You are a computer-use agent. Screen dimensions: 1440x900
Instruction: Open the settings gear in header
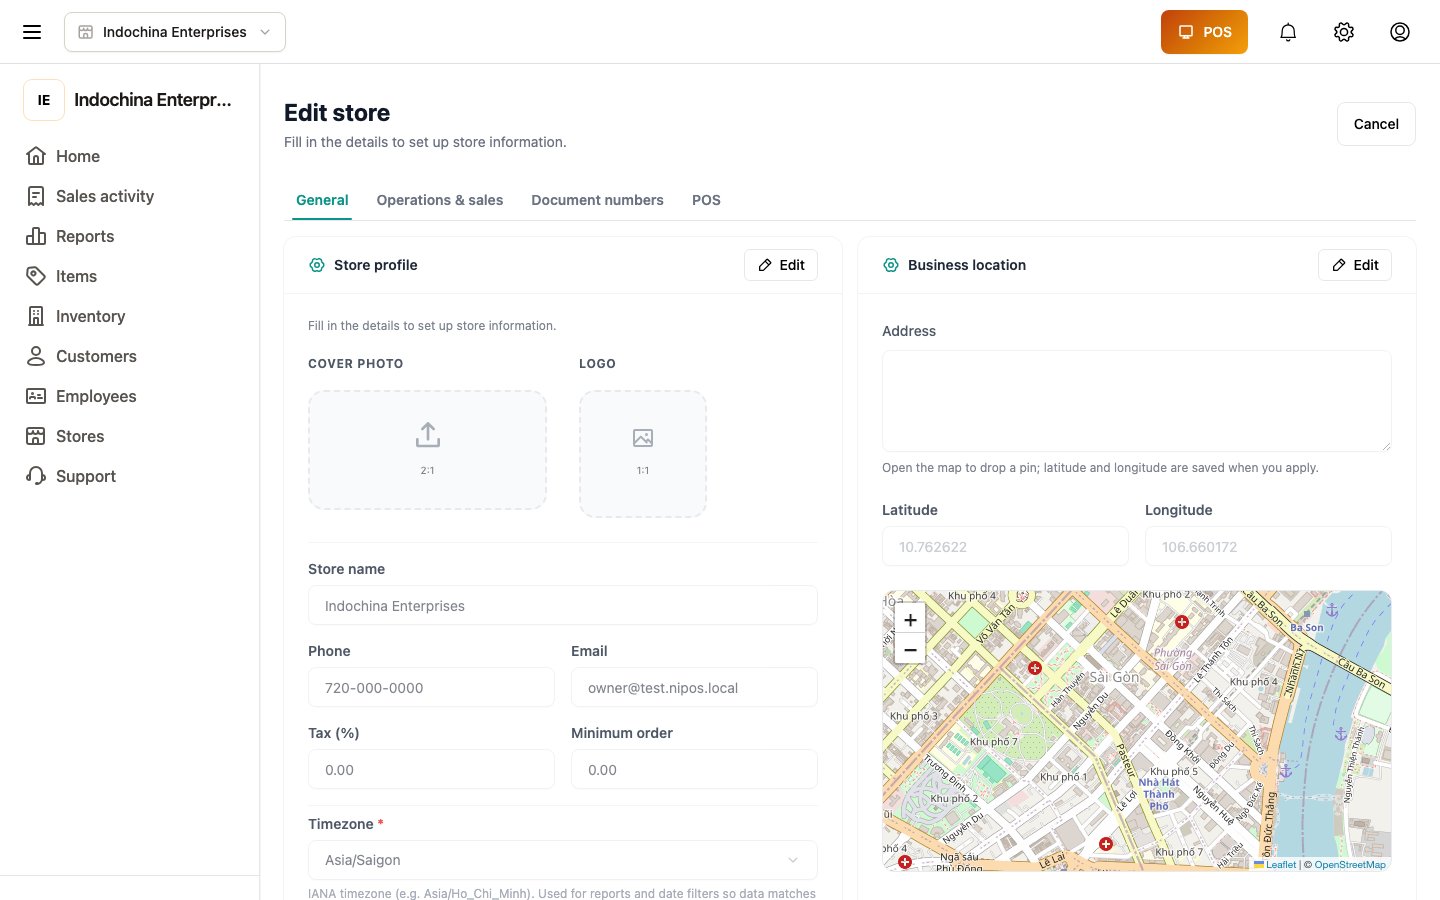1344,32
